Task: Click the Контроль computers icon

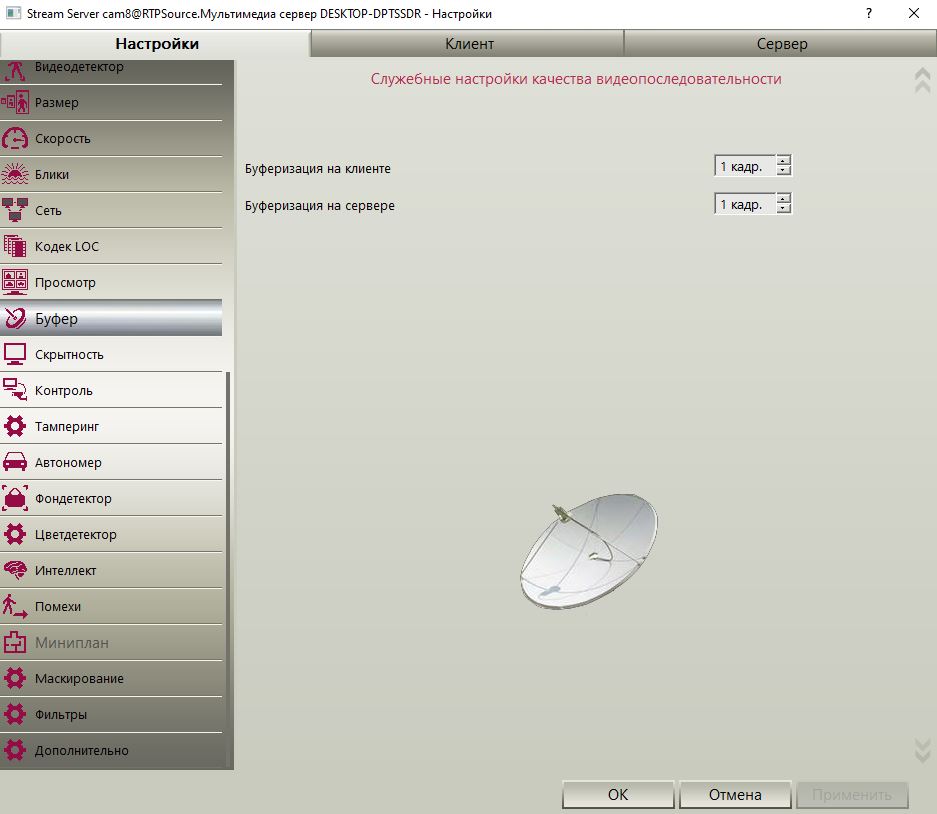Action: tap(15, 390)
